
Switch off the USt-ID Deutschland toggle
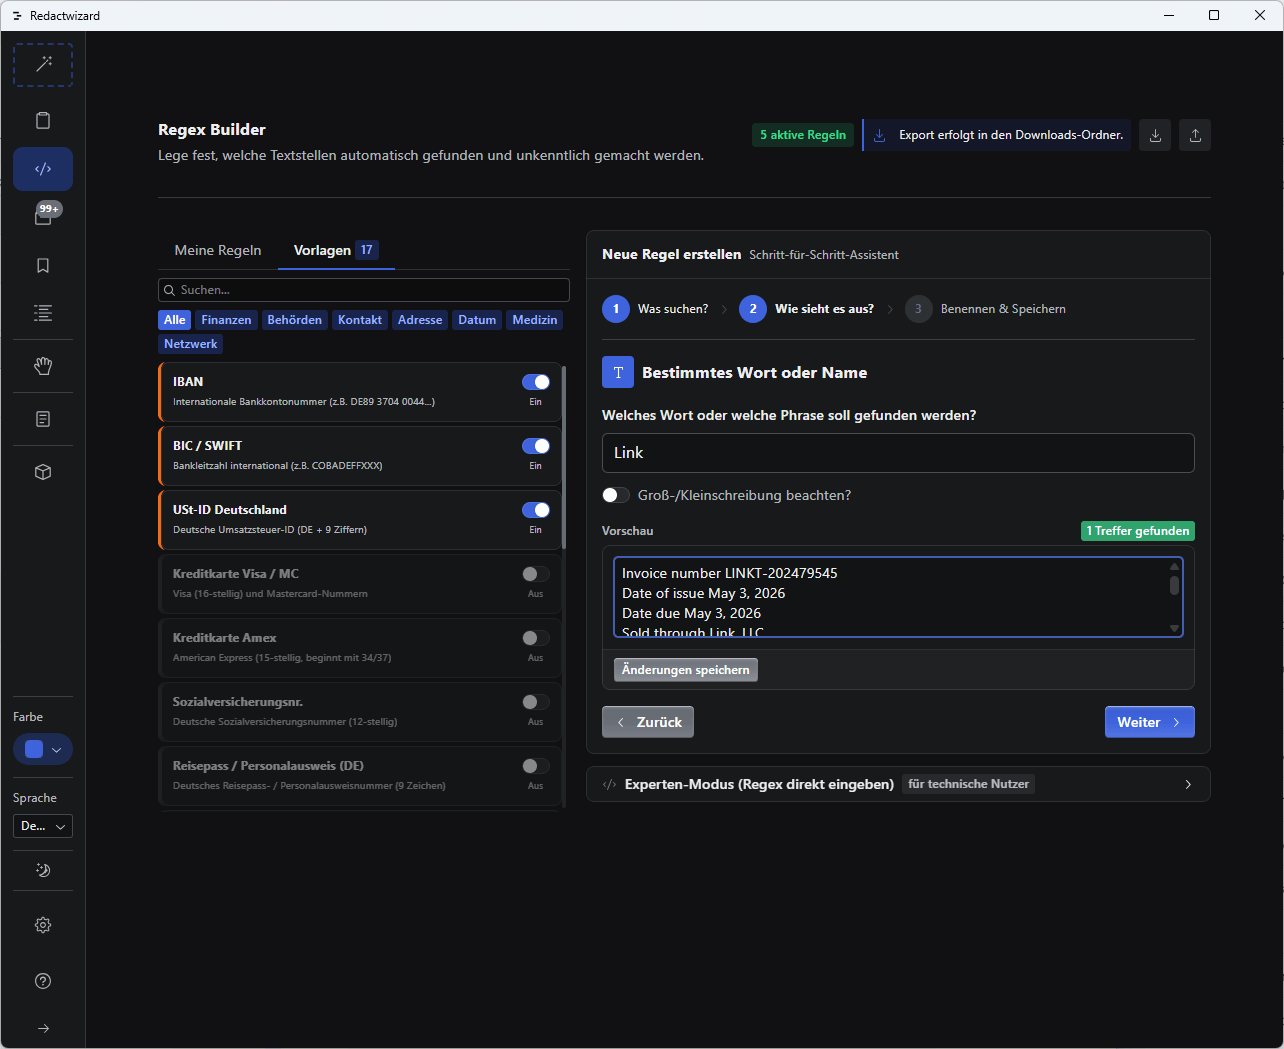[x=536, y=510]
